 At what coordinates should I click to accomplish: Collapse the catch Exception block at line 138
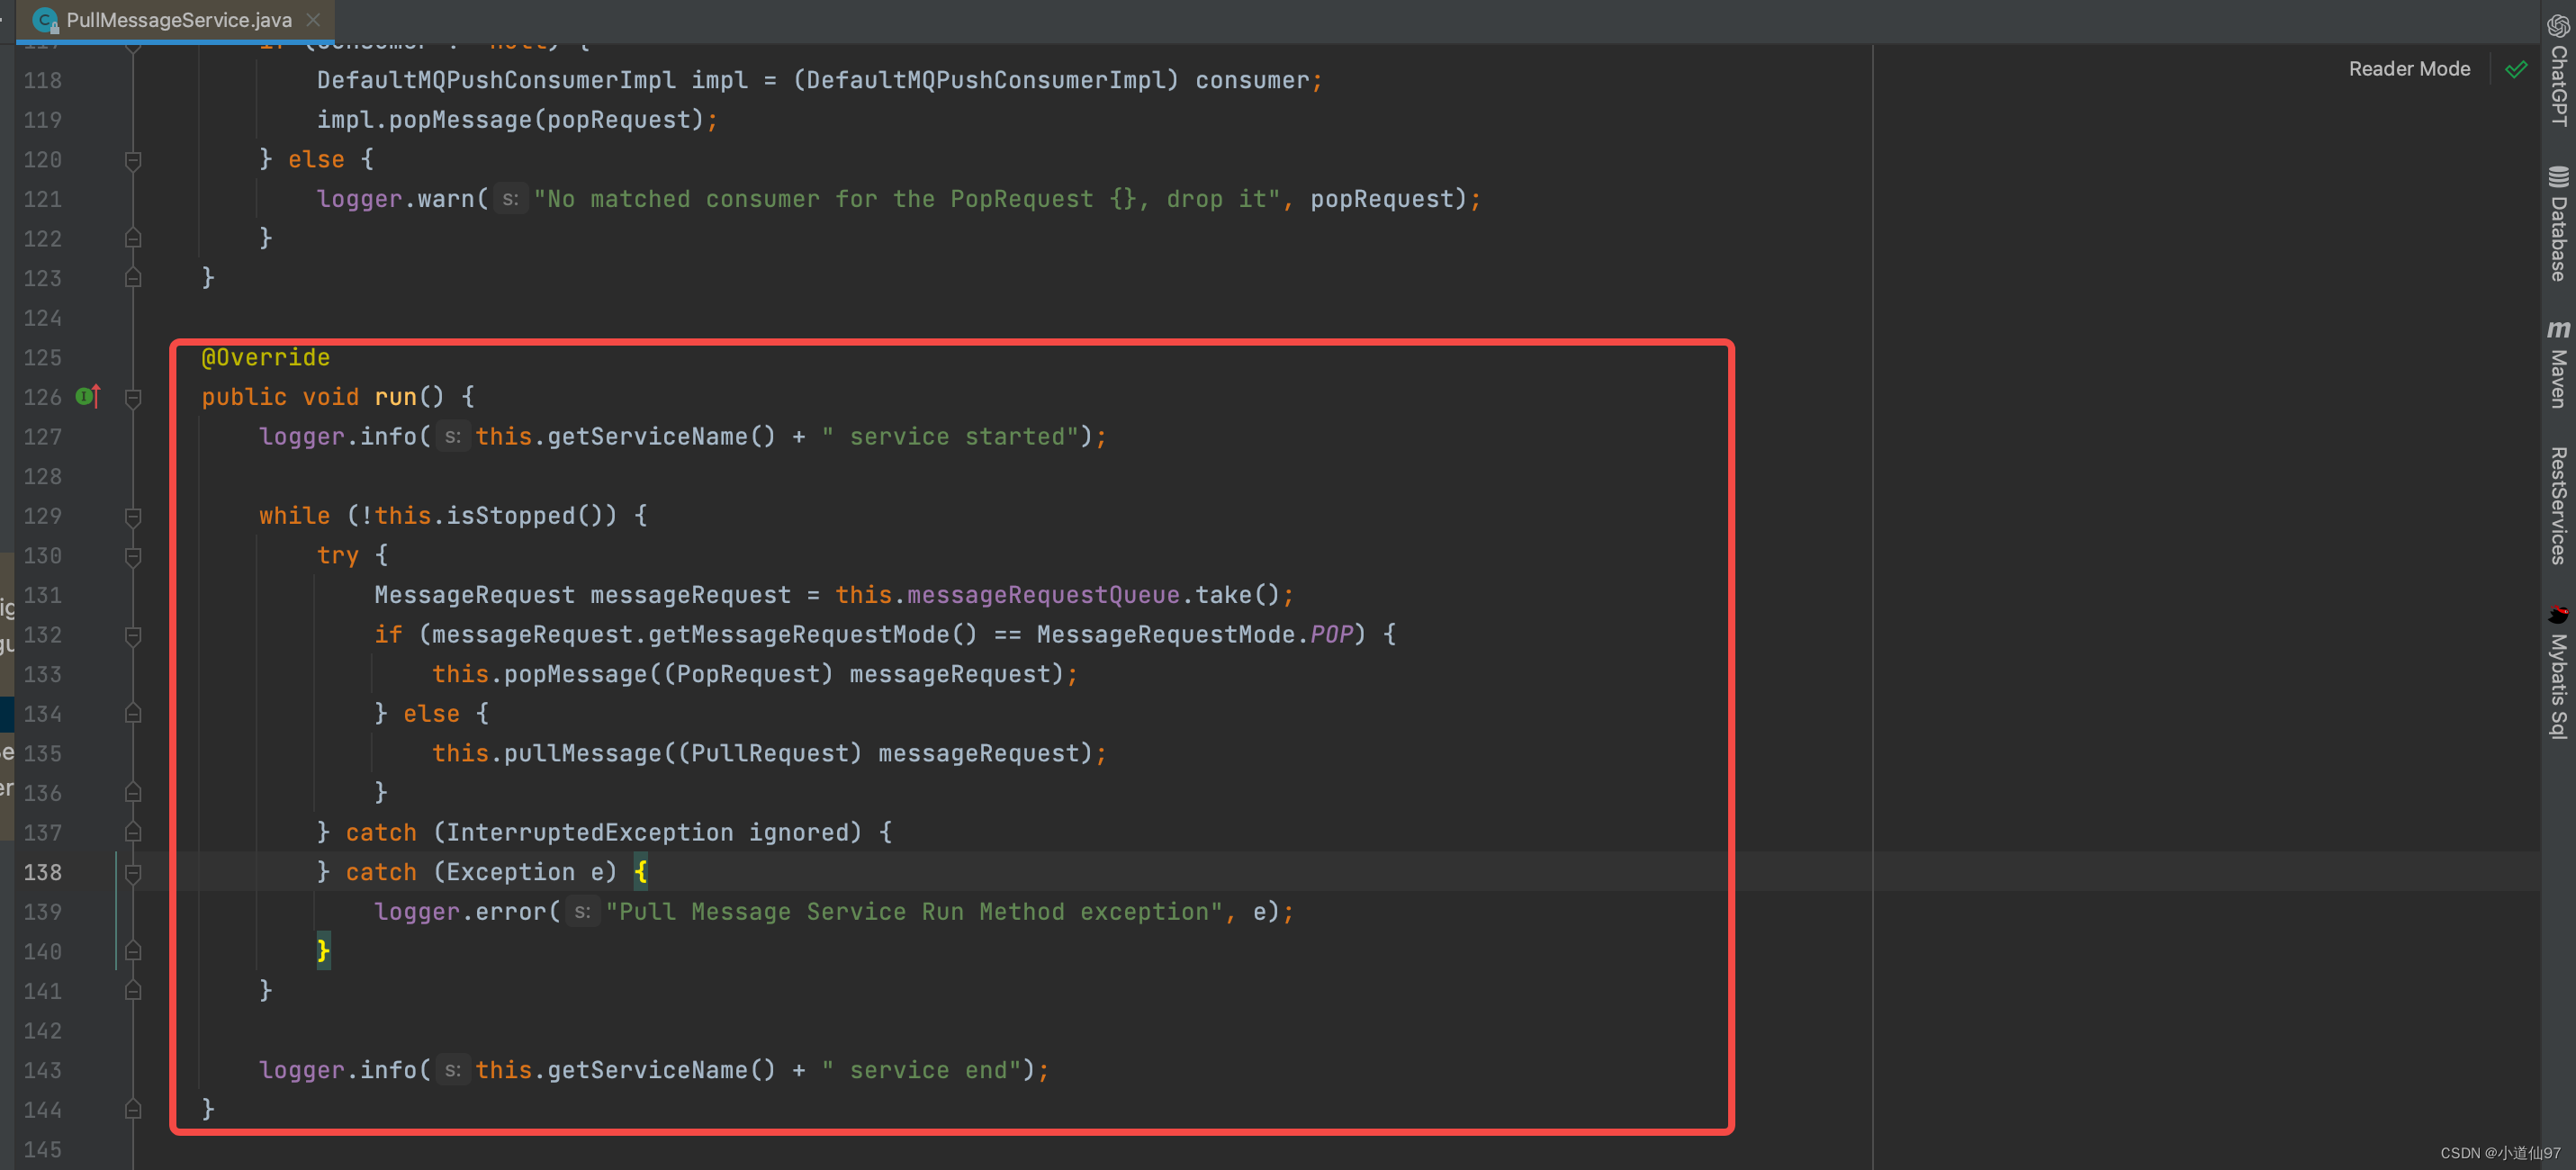click(x=133, y=873)
